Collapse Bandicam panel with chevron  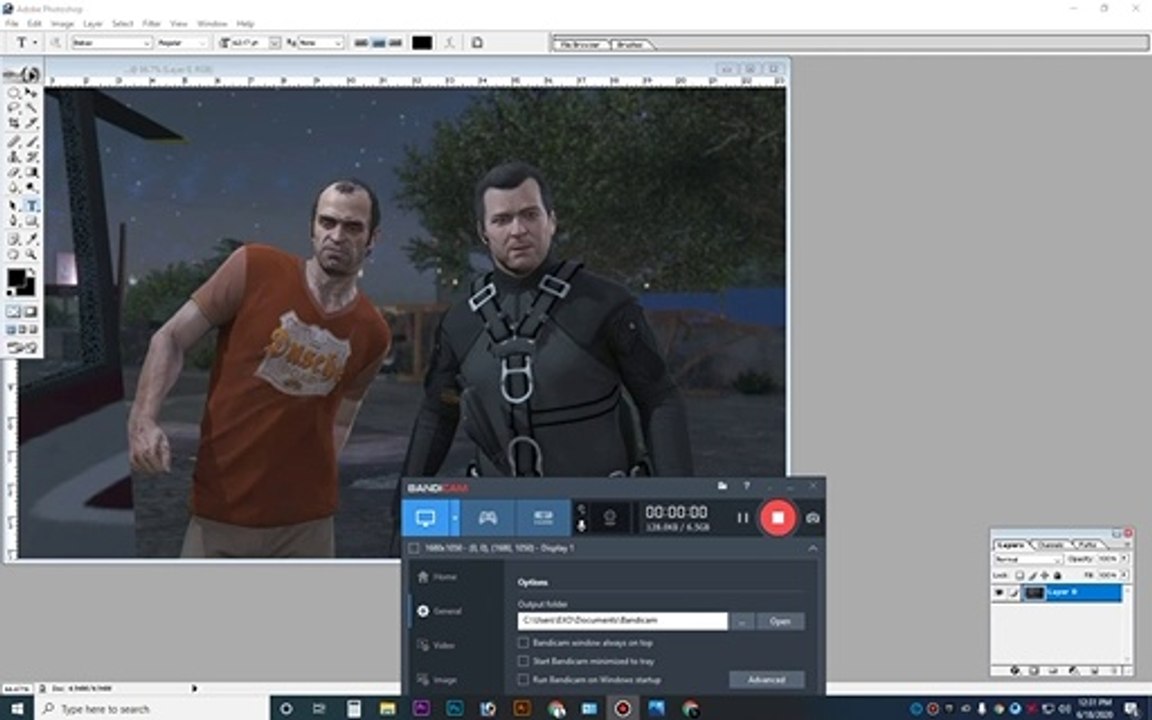click(813, 548)
